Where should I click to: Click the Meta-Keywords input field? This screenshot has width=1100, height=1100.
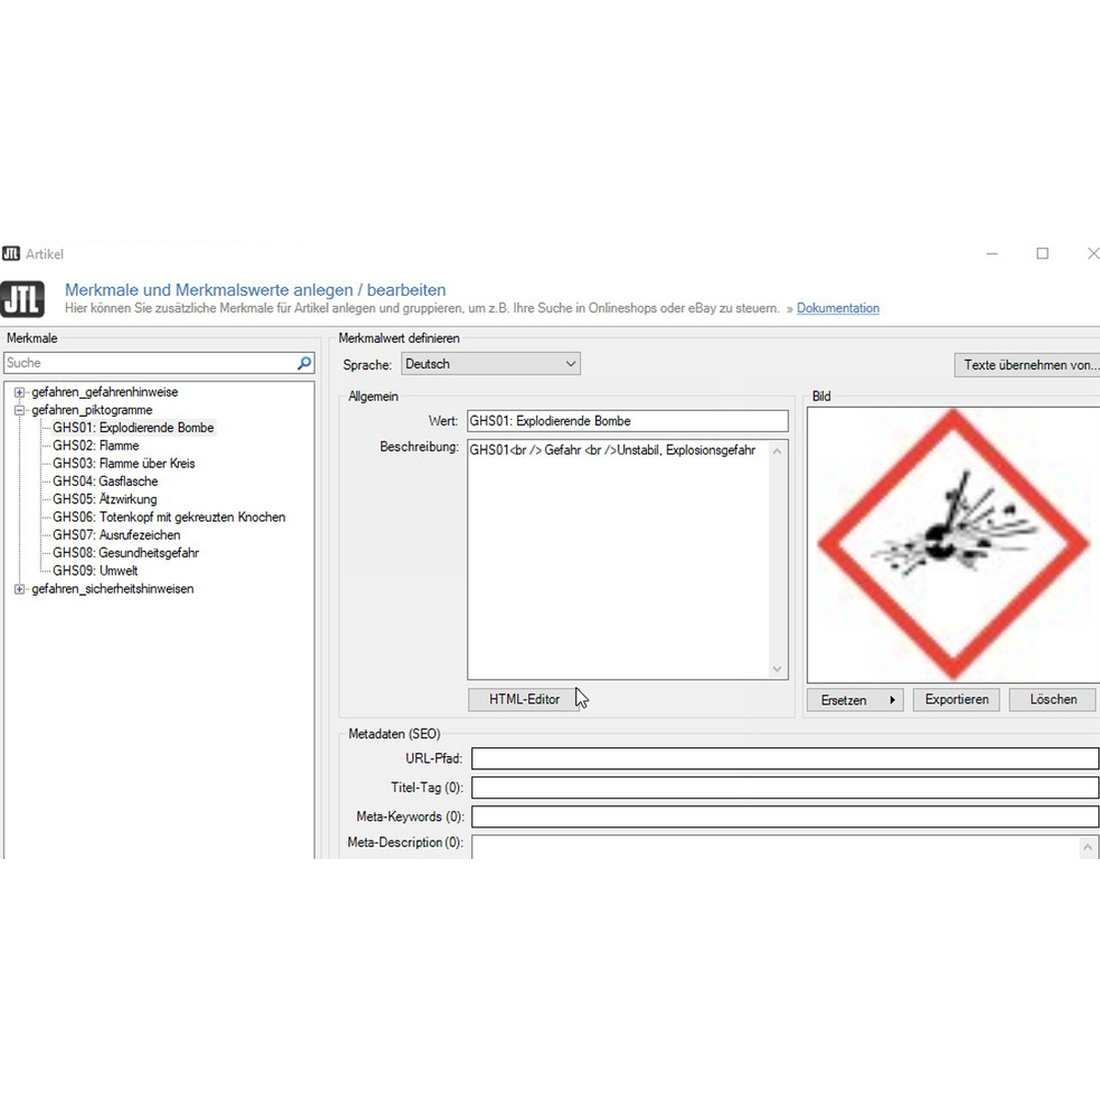click(785, 817)
